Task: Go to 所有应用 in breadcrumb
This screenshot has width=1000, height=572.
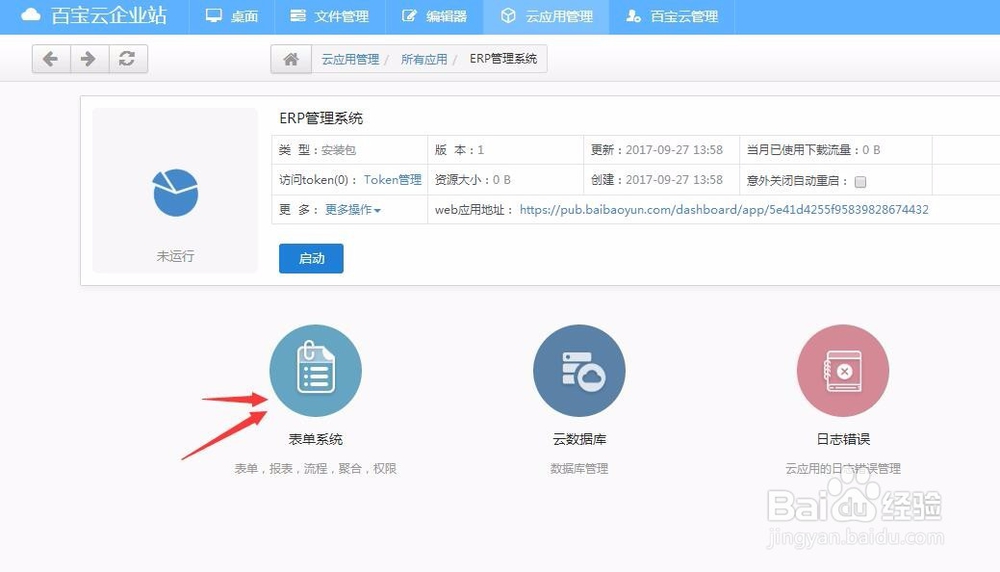Action: 424,59
